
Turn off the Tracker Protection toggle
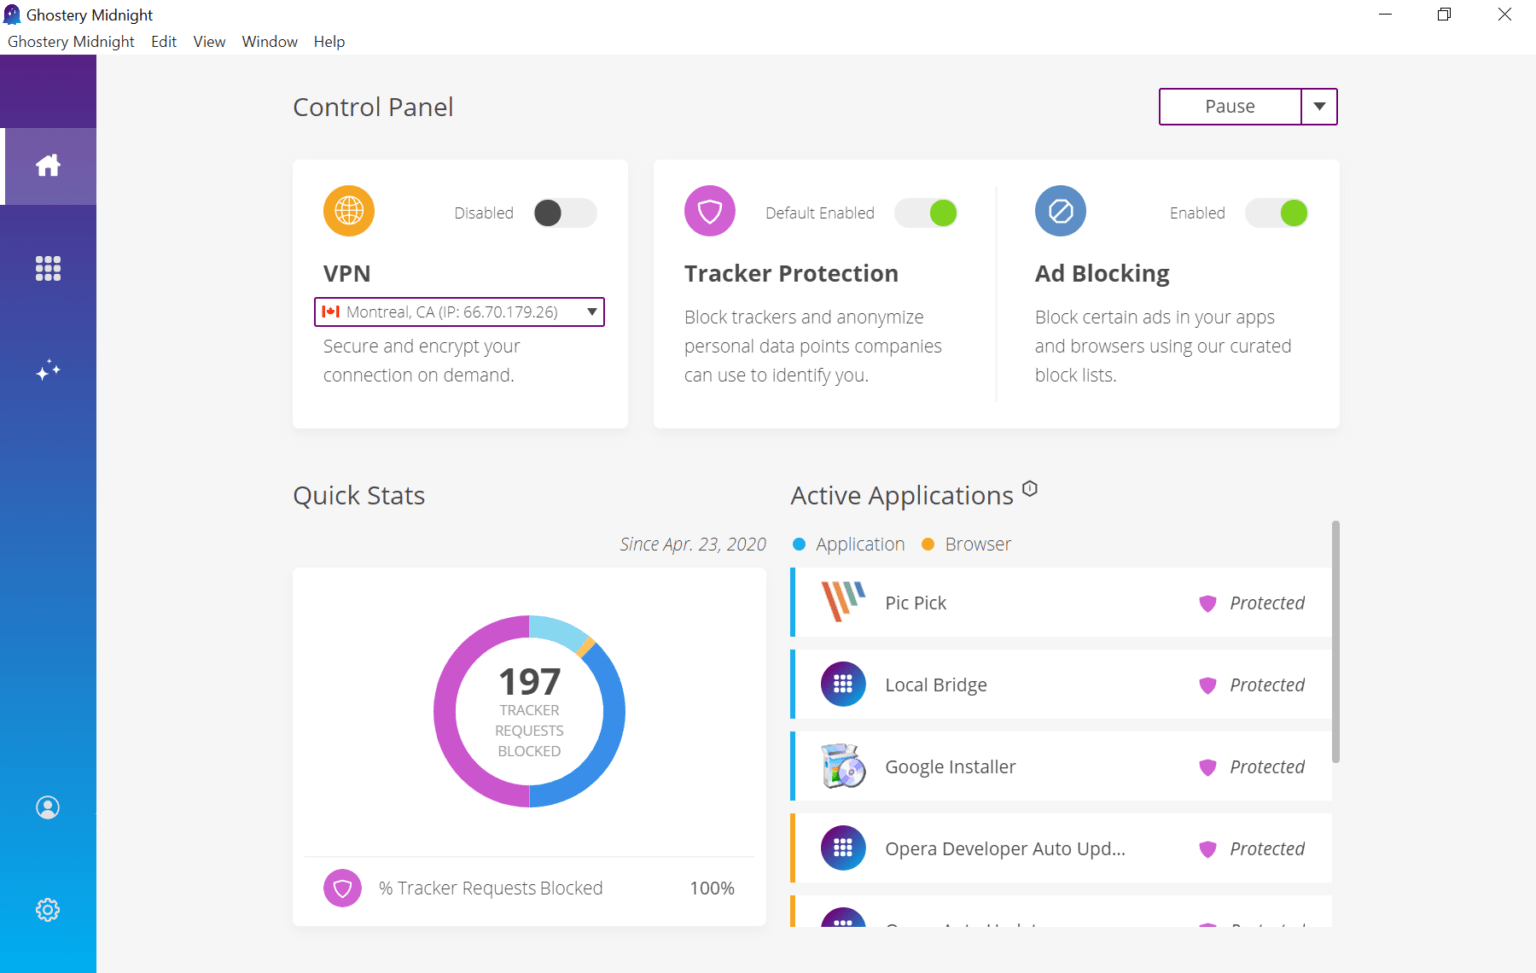(926, 213)
